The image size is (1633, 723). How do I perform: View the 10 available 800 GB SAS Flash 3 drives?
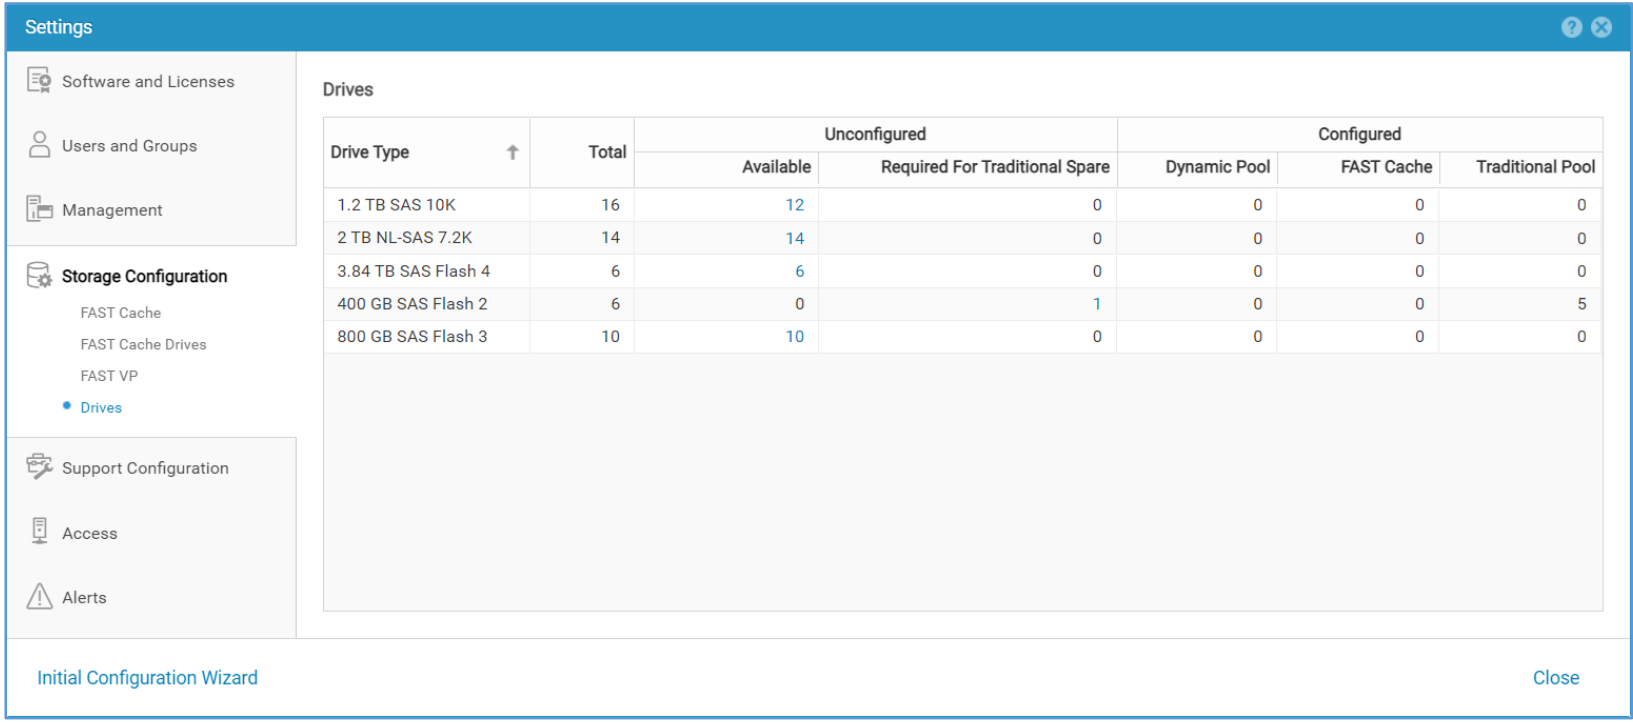[794, 337]
